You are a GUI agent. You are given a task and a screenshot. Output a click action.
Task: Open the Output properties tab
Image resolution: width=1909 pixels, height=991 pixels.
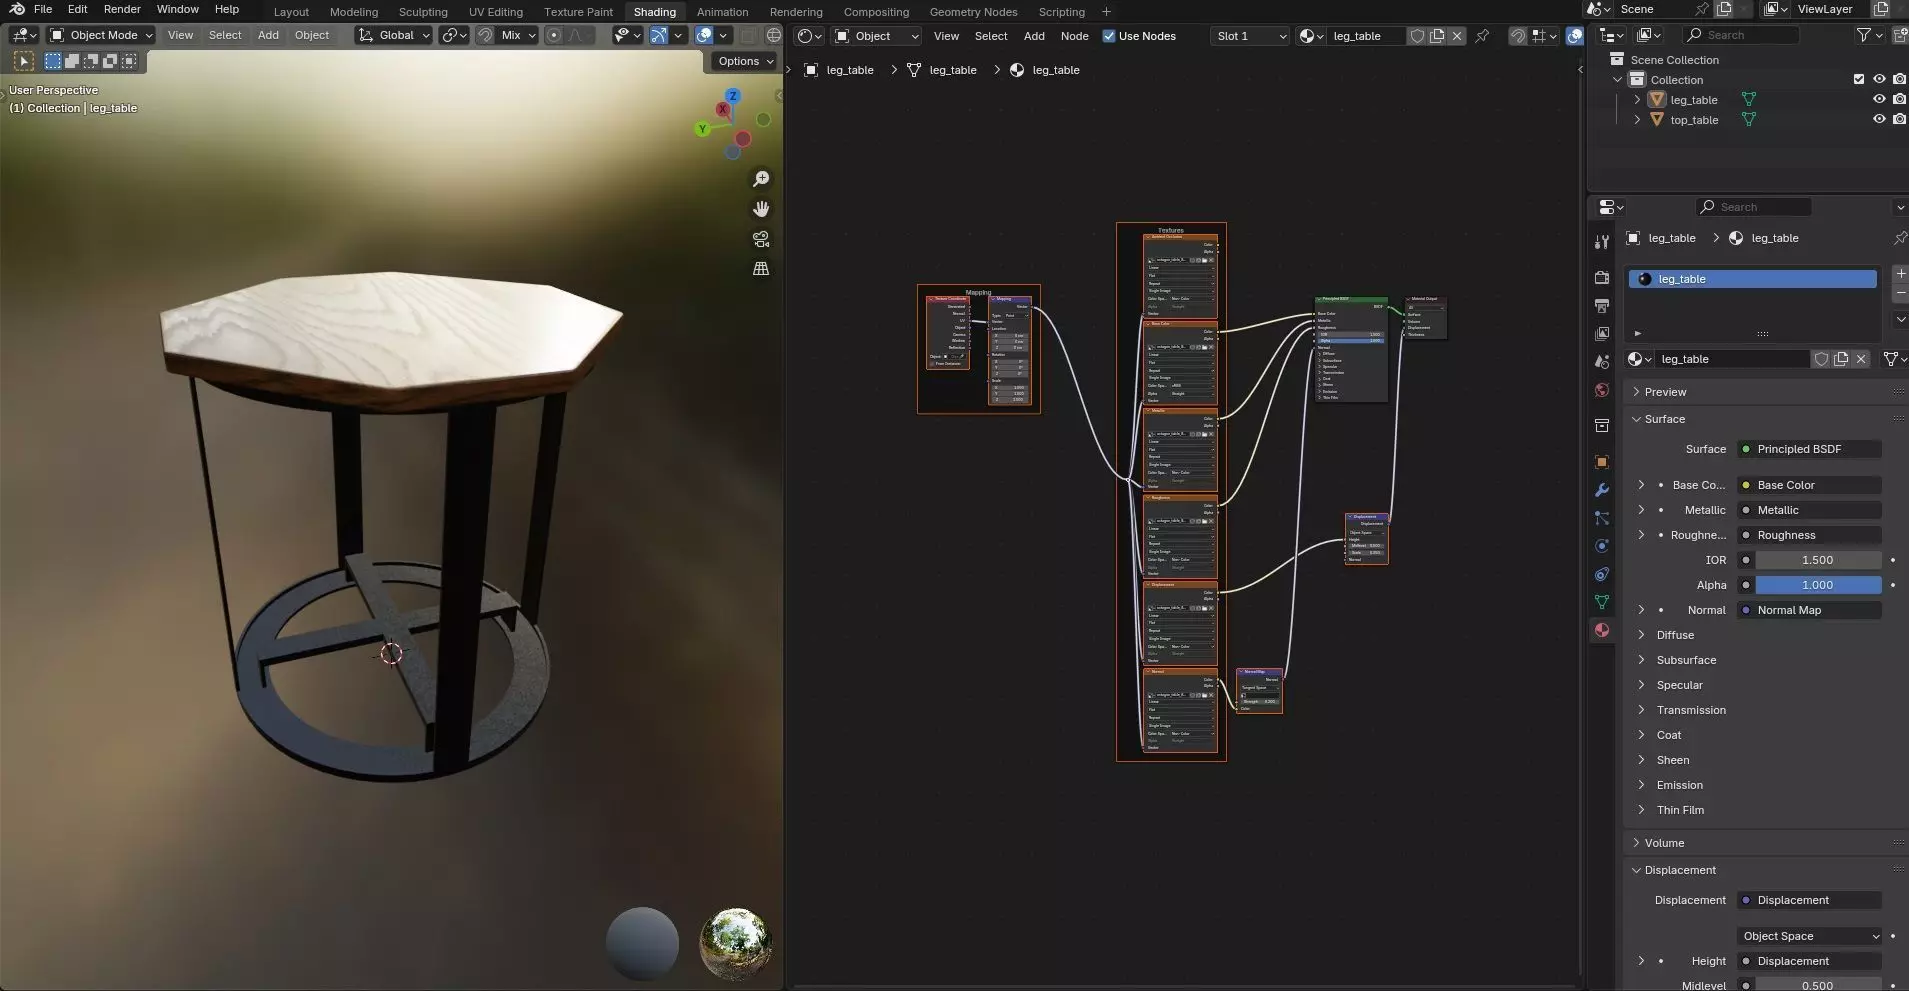[1602, 305]
